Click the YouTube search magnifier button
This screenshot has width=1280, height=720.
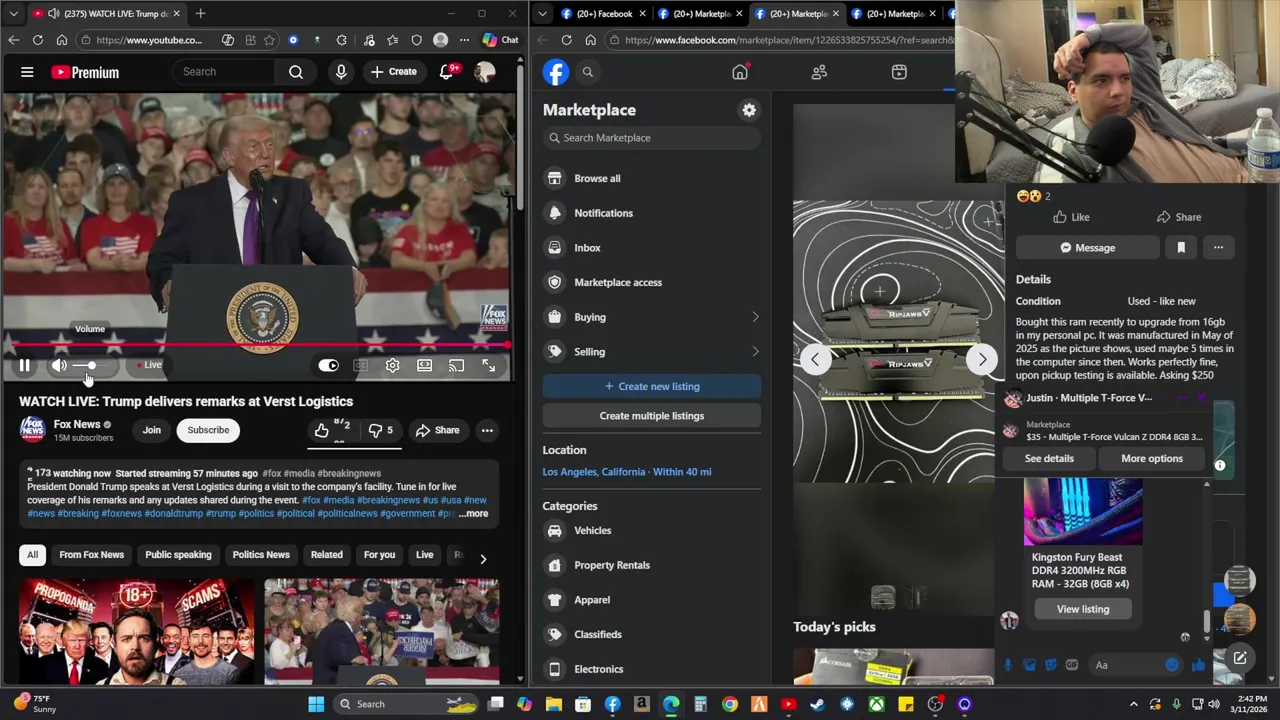296,72
